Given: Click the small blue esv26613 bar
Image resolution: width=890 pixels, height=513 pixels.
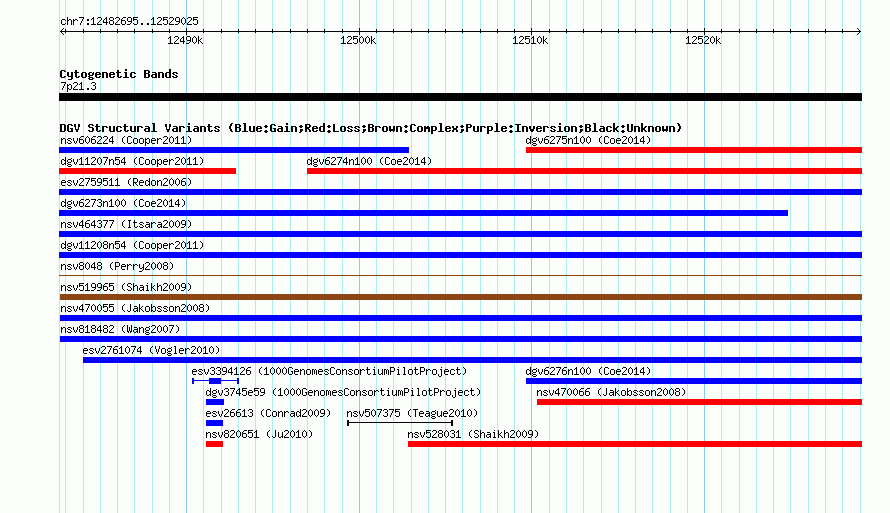Looking at the screenshot, I should click(215, 423).
